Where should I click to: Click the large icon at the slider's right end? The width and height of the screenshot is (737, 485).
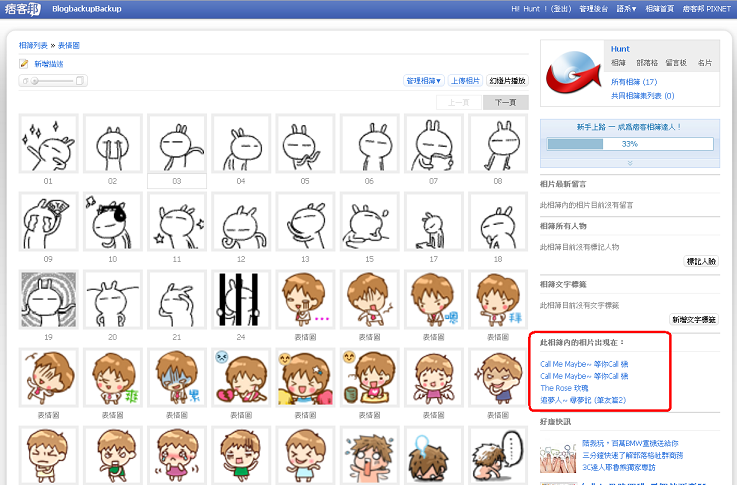(x=80, y=81)
